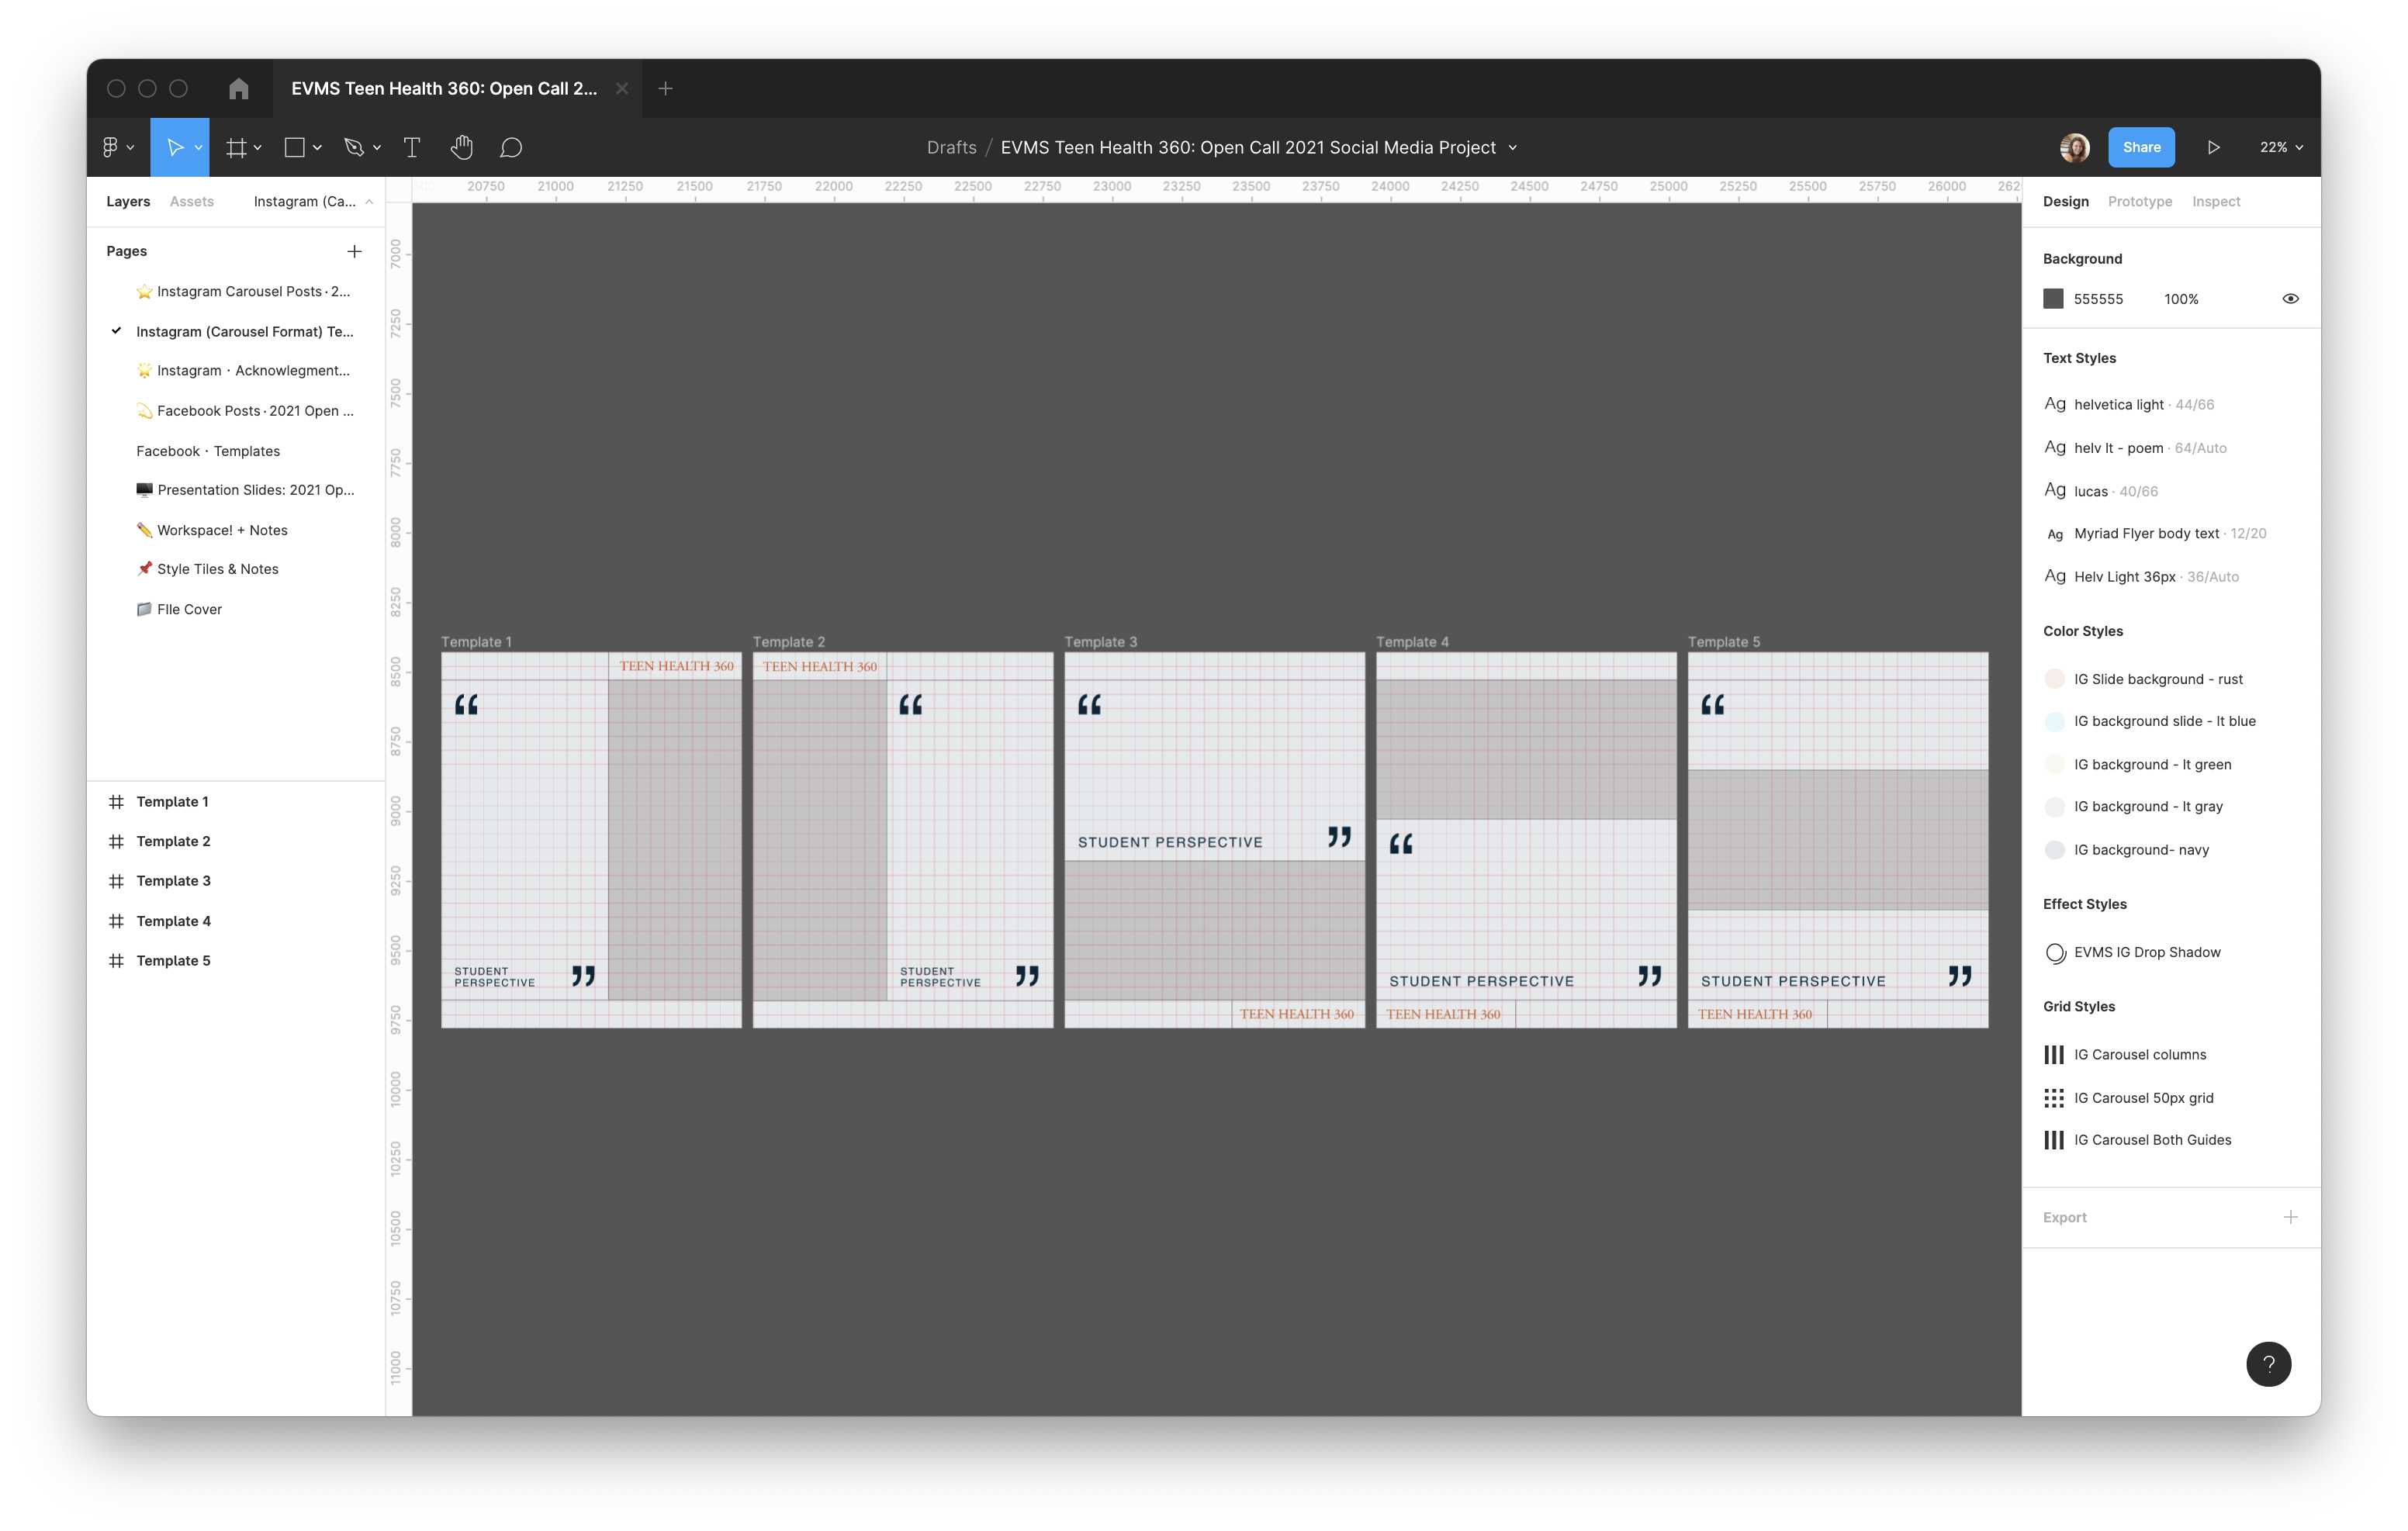Select the Template 1 frame label on canvas
The image size is (2408, 1531).
(x=476, y=642)
